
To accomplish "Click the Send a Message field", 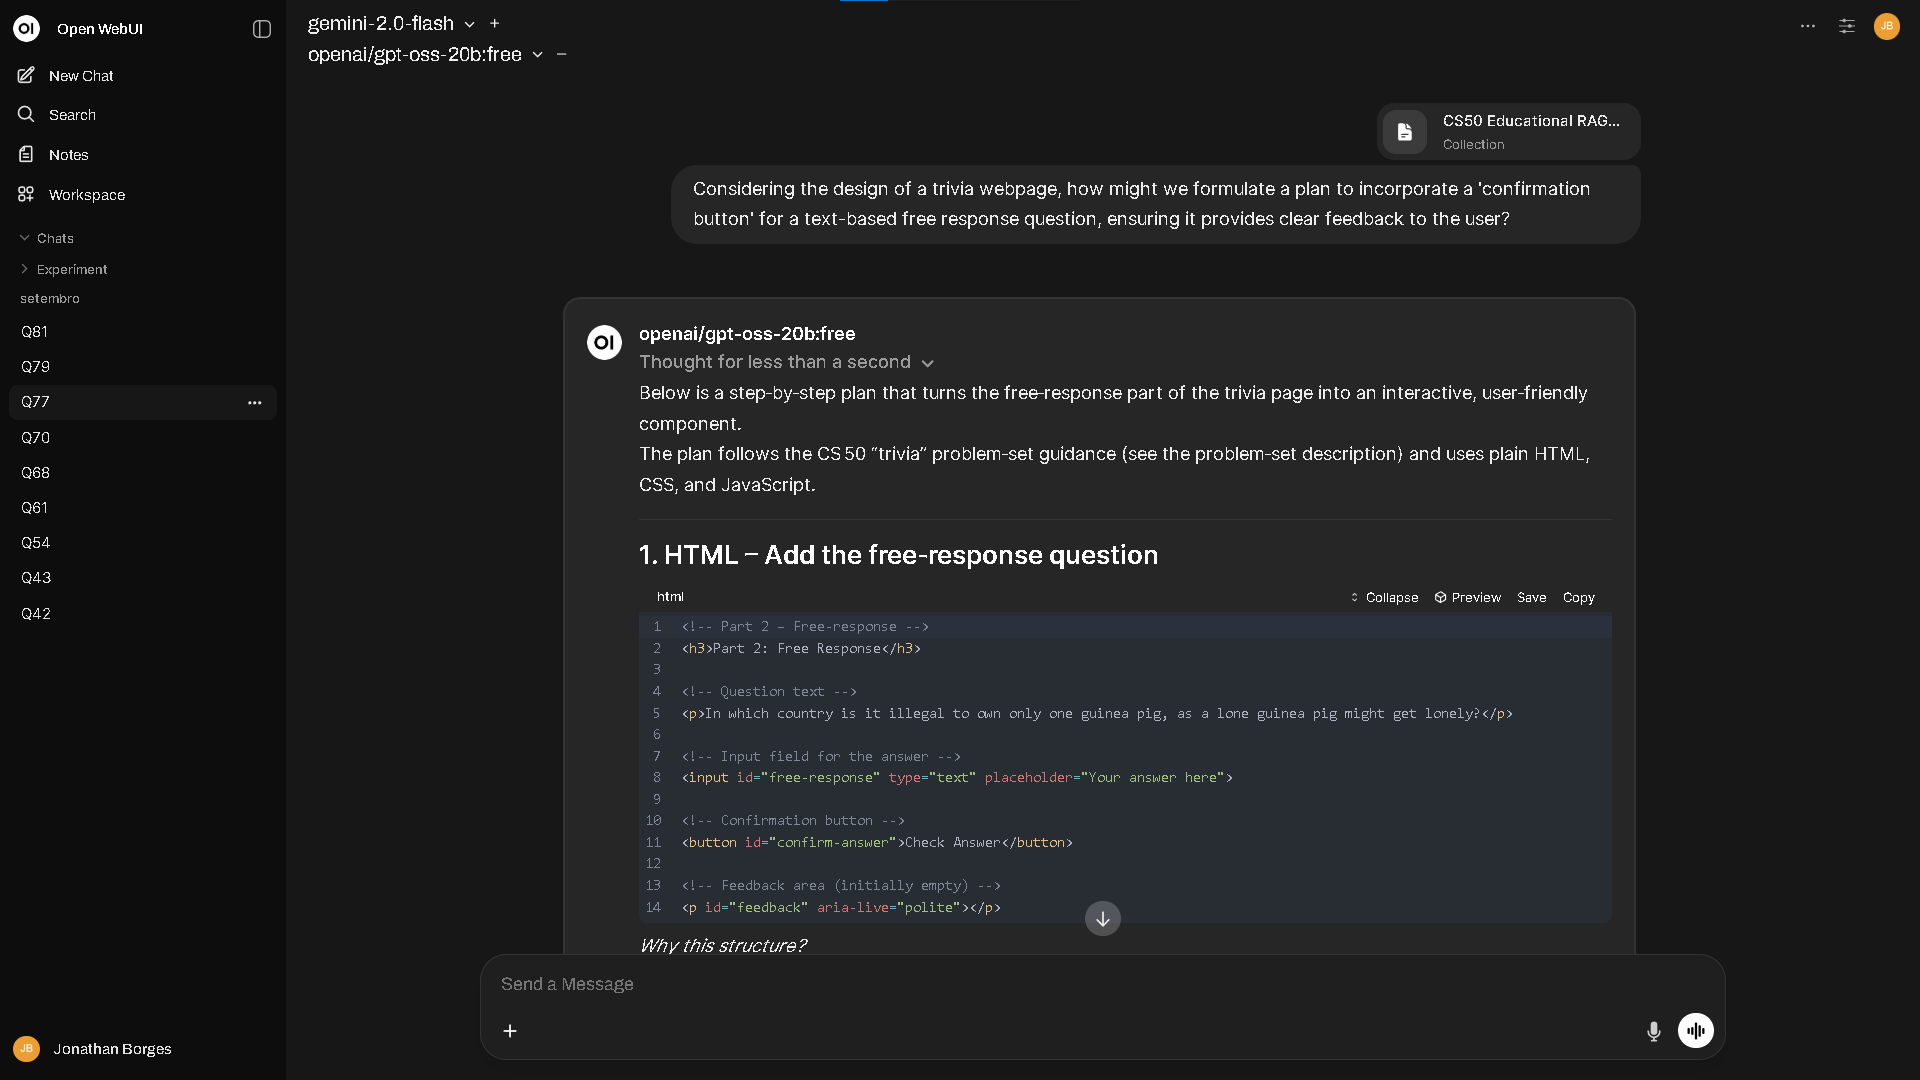I will (x=1000, y=984).
